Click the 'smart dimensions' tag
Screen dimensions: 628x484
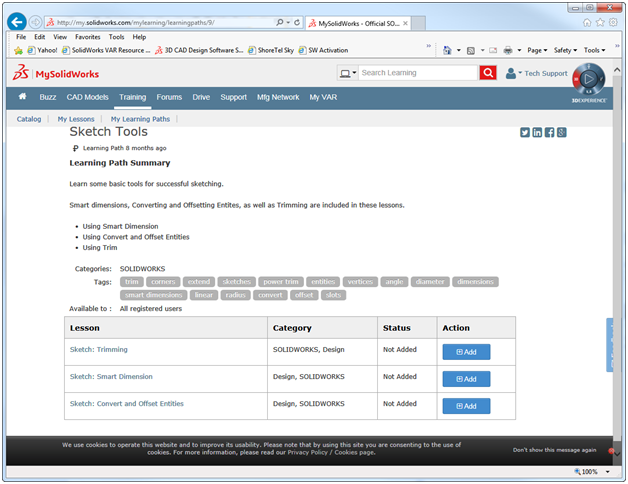[x=153, y=295]
